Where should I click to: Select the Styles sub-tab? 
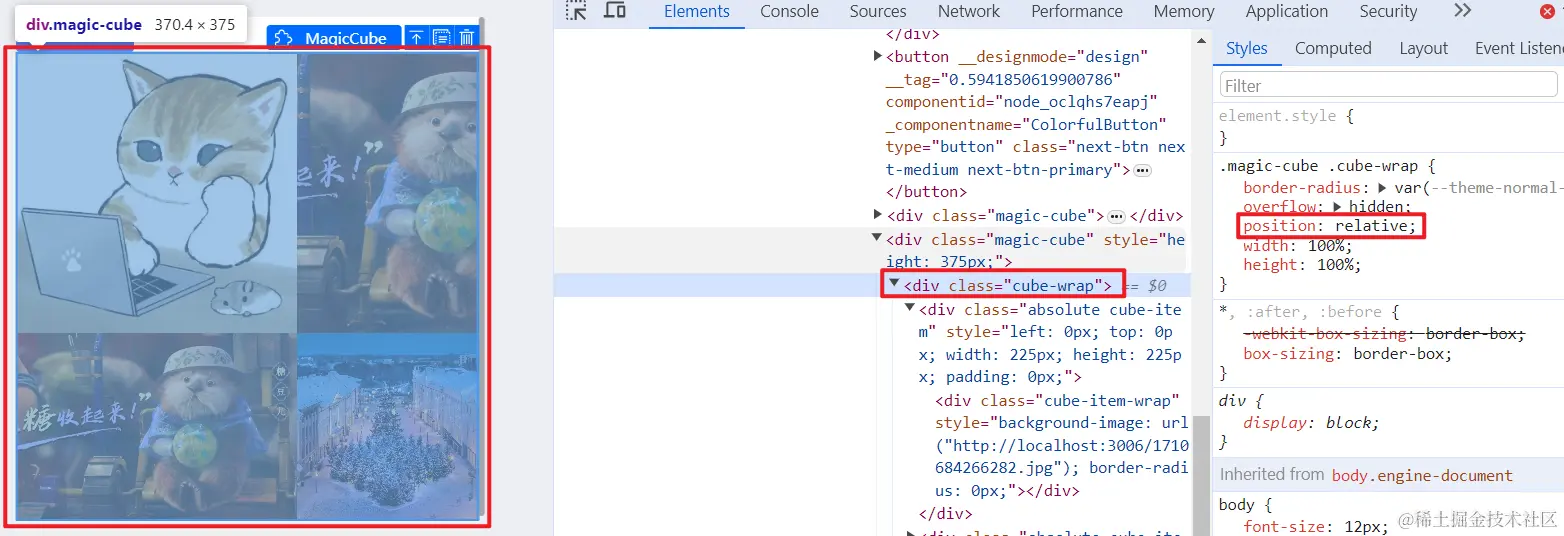click(1247, 48)
